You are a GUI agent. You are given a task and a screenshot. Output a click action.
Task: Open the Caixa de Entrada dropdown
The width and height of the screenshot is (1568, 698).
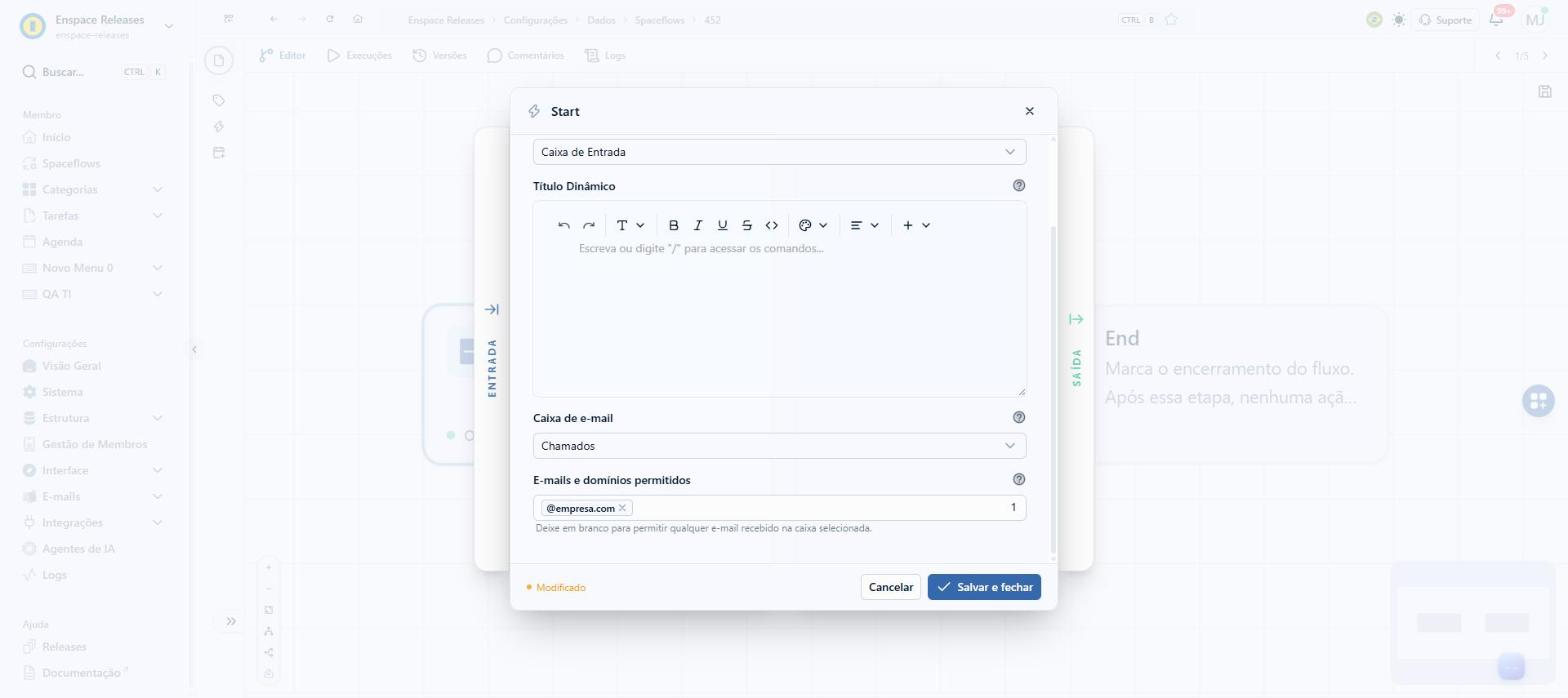779,152
